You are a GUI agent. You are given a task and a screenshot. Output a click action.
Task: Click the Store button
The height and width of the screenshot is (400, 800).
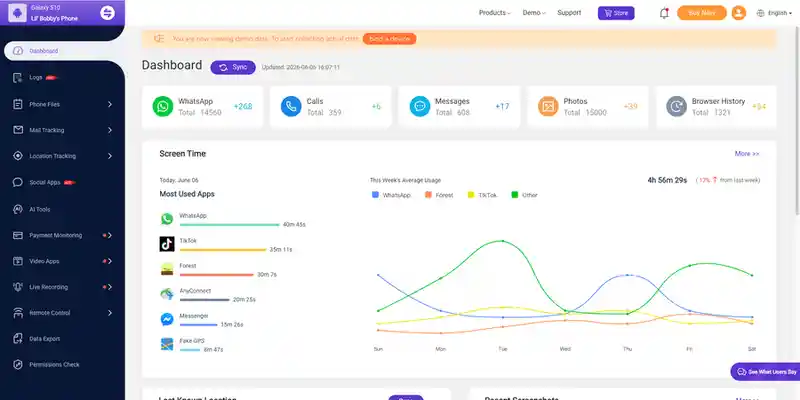pyautogui.click(x=616, y=13)
